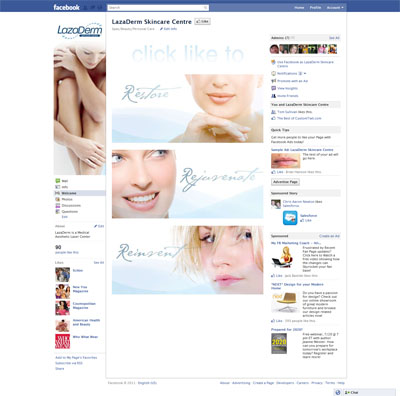
Task: Open the Chat bar at the bottom right
Action: pyautogui.click(x=369, y=392)
